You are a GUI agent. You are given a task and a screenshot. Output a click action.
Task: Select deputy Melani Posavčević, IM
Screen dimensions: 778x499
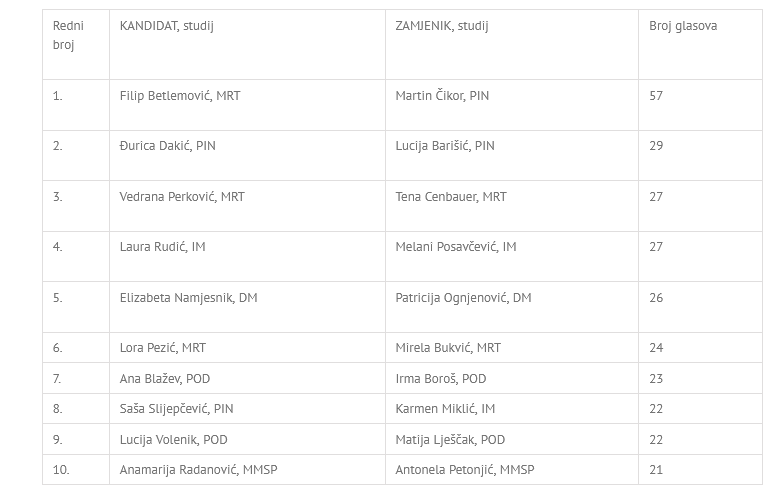(456, 247)
